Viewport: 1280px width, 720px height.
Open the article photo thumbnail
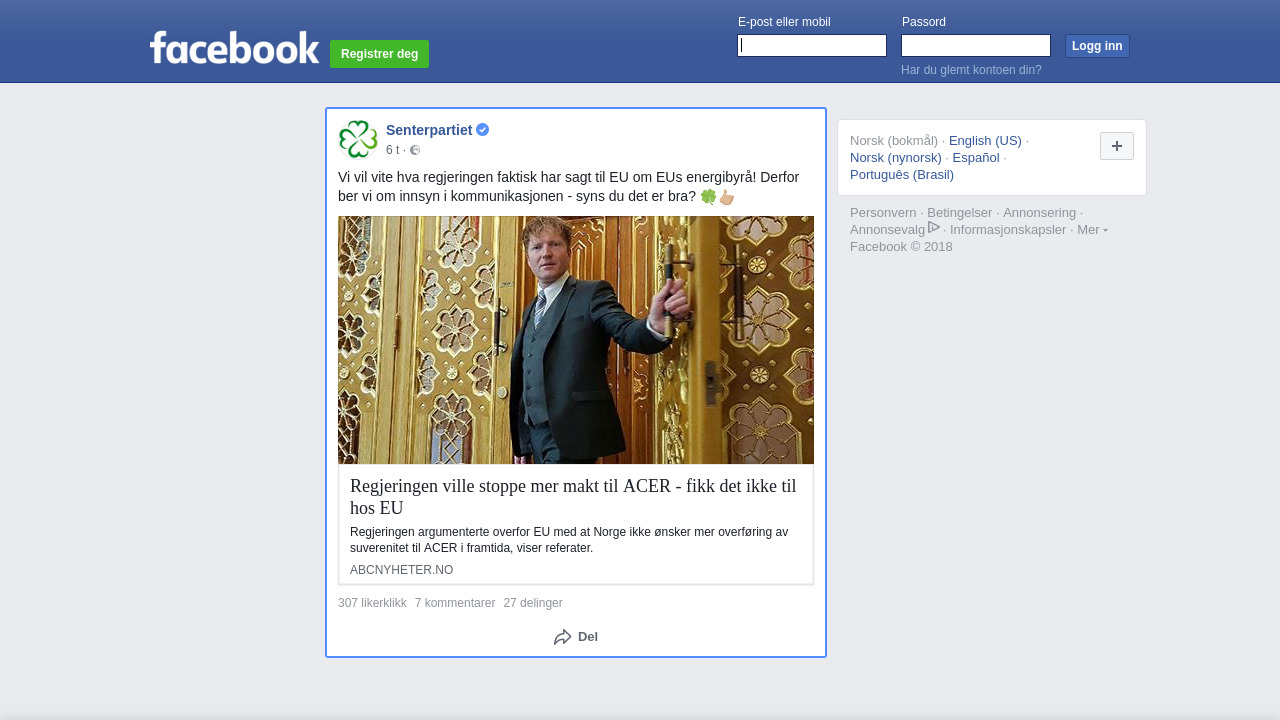click(x=576, y=340)
